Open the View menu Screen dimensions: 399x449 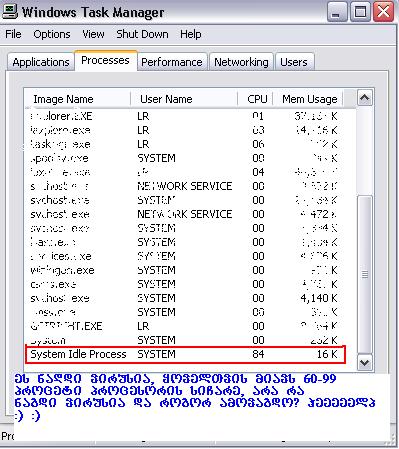click(93, 34)
